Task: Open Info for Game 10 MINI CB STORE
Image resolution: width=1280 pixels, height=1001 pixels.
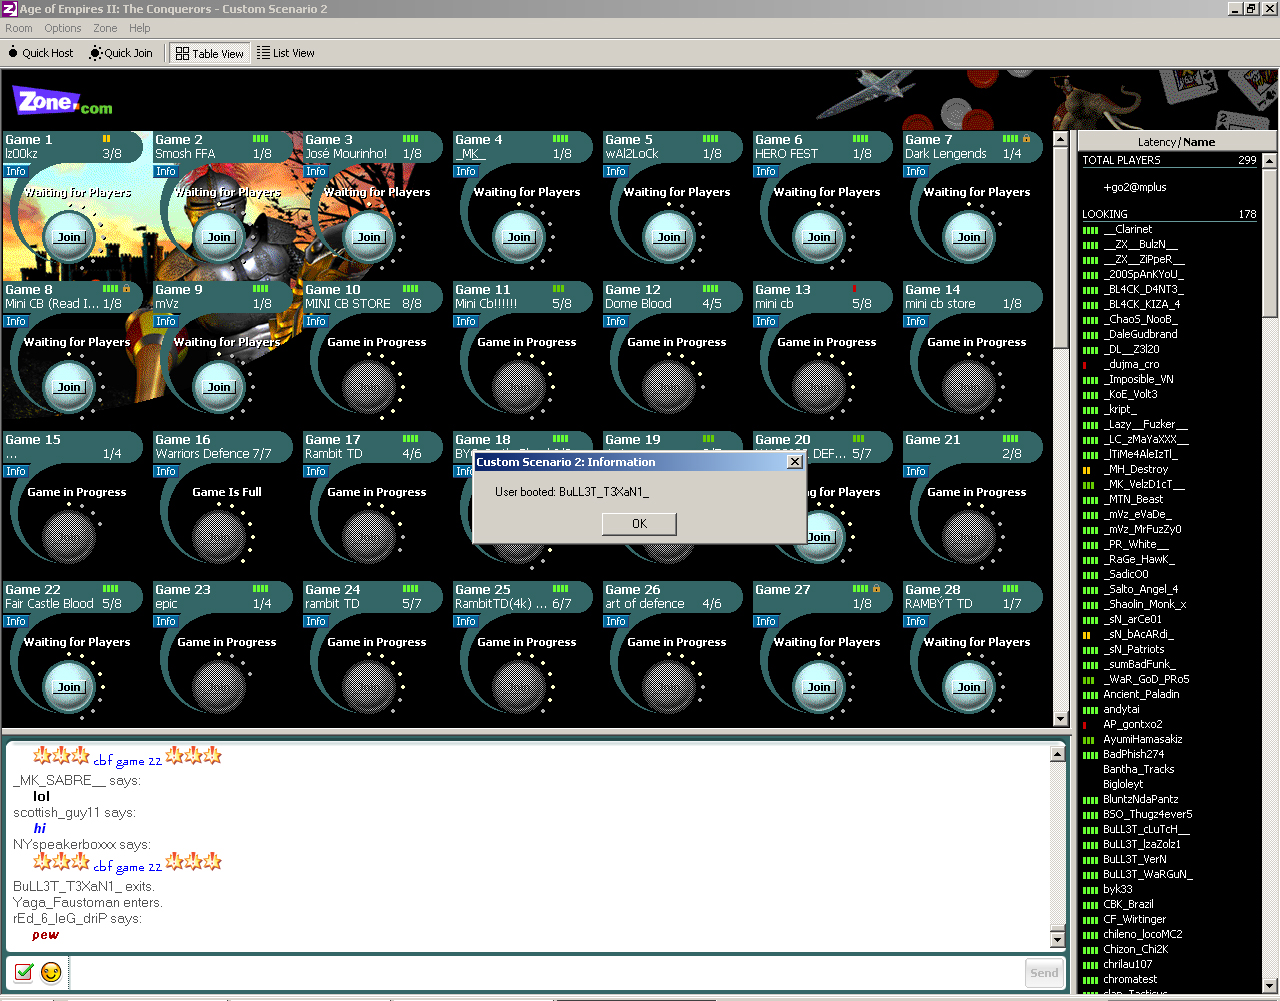Action: click(316, 321)
